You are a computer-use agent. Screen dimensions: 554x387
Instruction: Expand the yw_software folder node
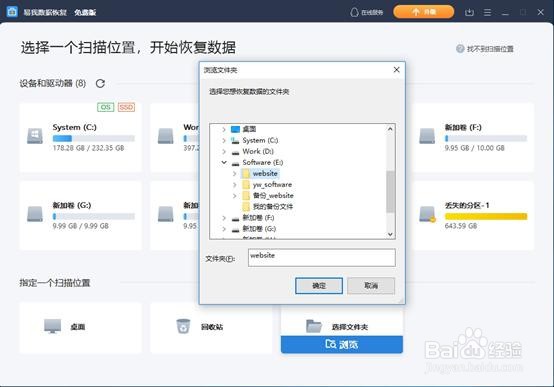click(x=235, y=184)
